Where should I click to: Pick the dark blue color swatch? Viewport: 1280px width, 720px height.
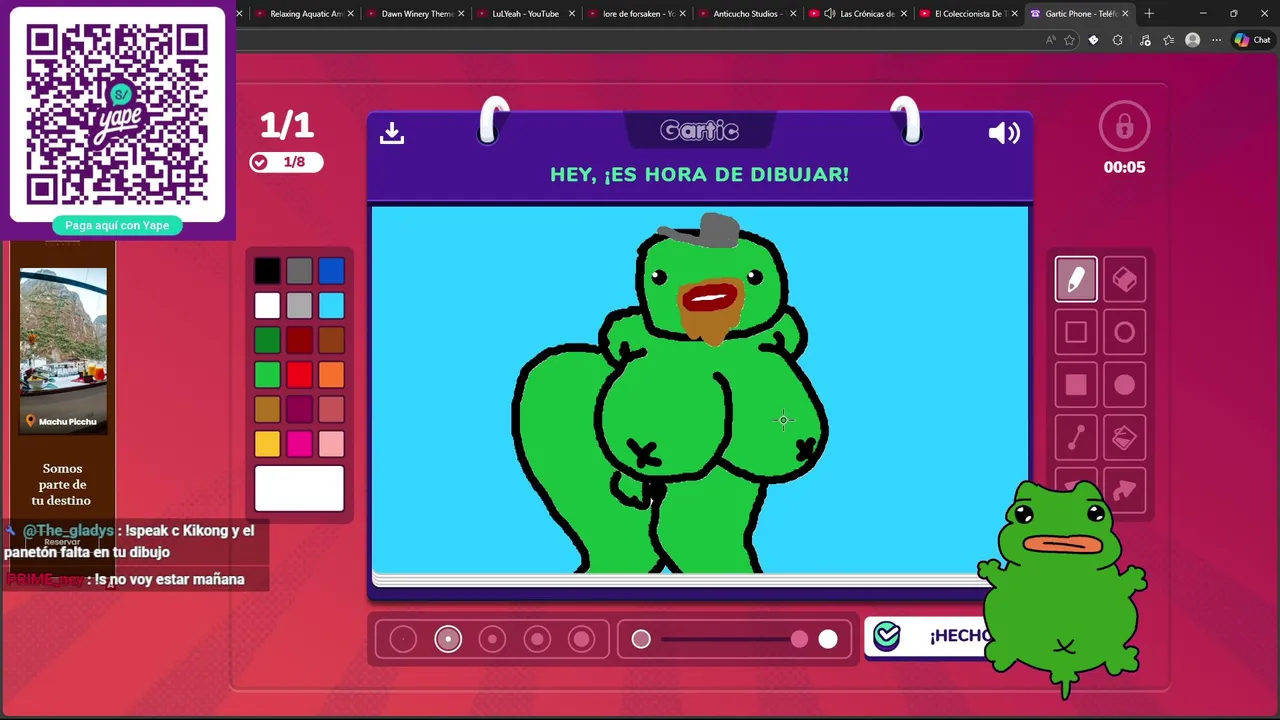point(331,271)
